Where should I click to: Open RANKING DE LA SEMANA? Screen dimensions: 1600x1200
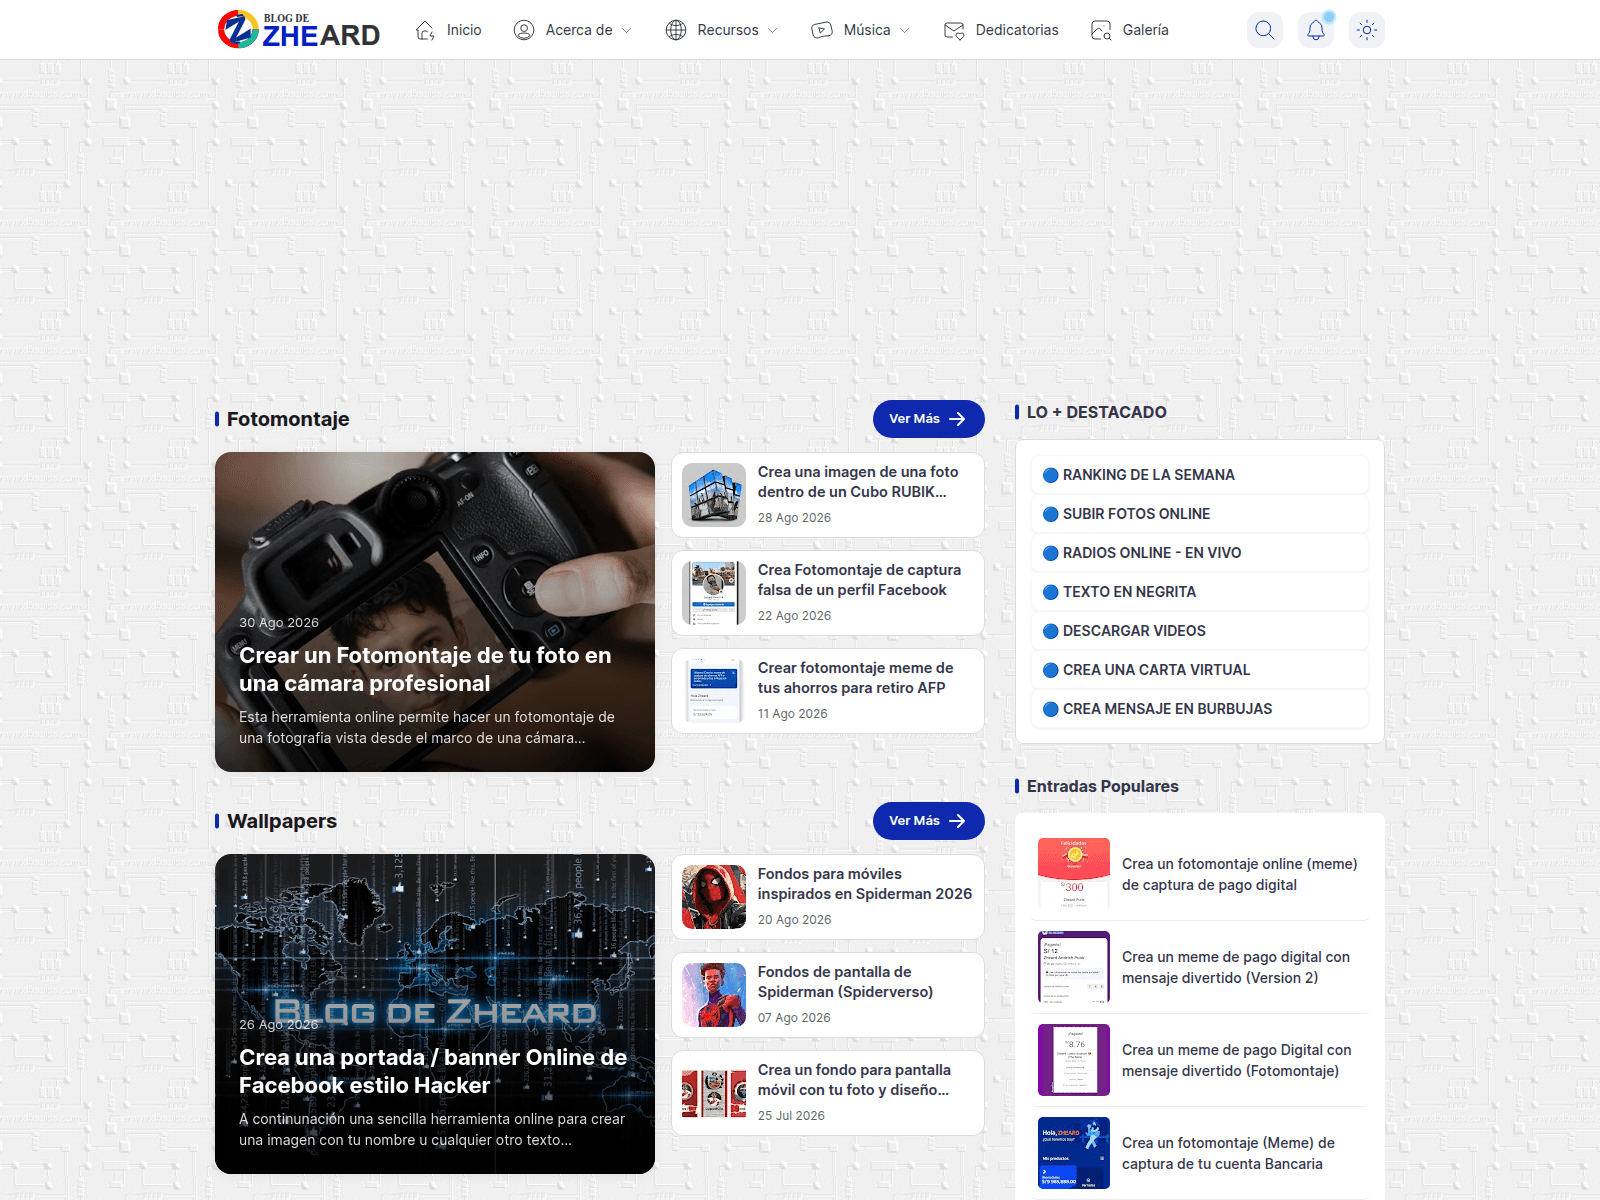[1200, 475]
